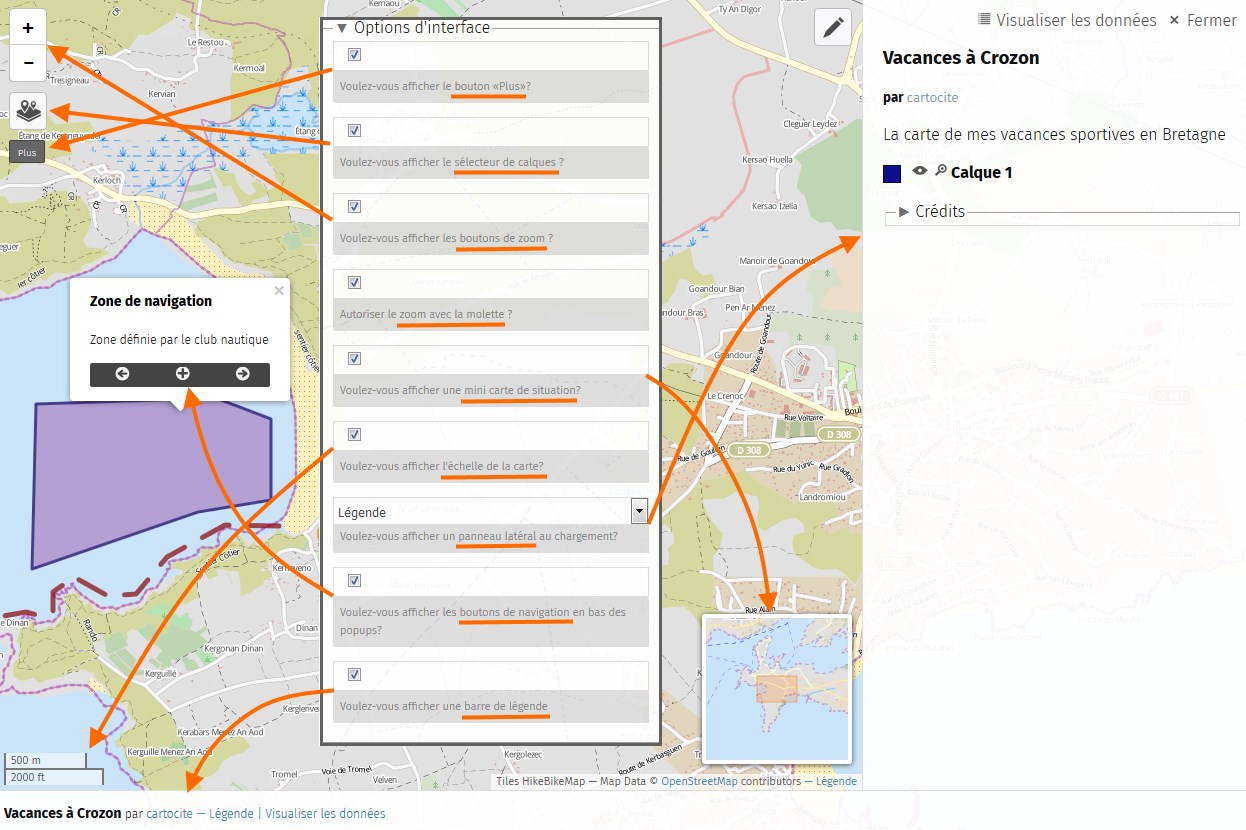Click the dark blue Calque 1 color swatch
This screenshot has height=830, width=1246.
click(x=892, y=174)
